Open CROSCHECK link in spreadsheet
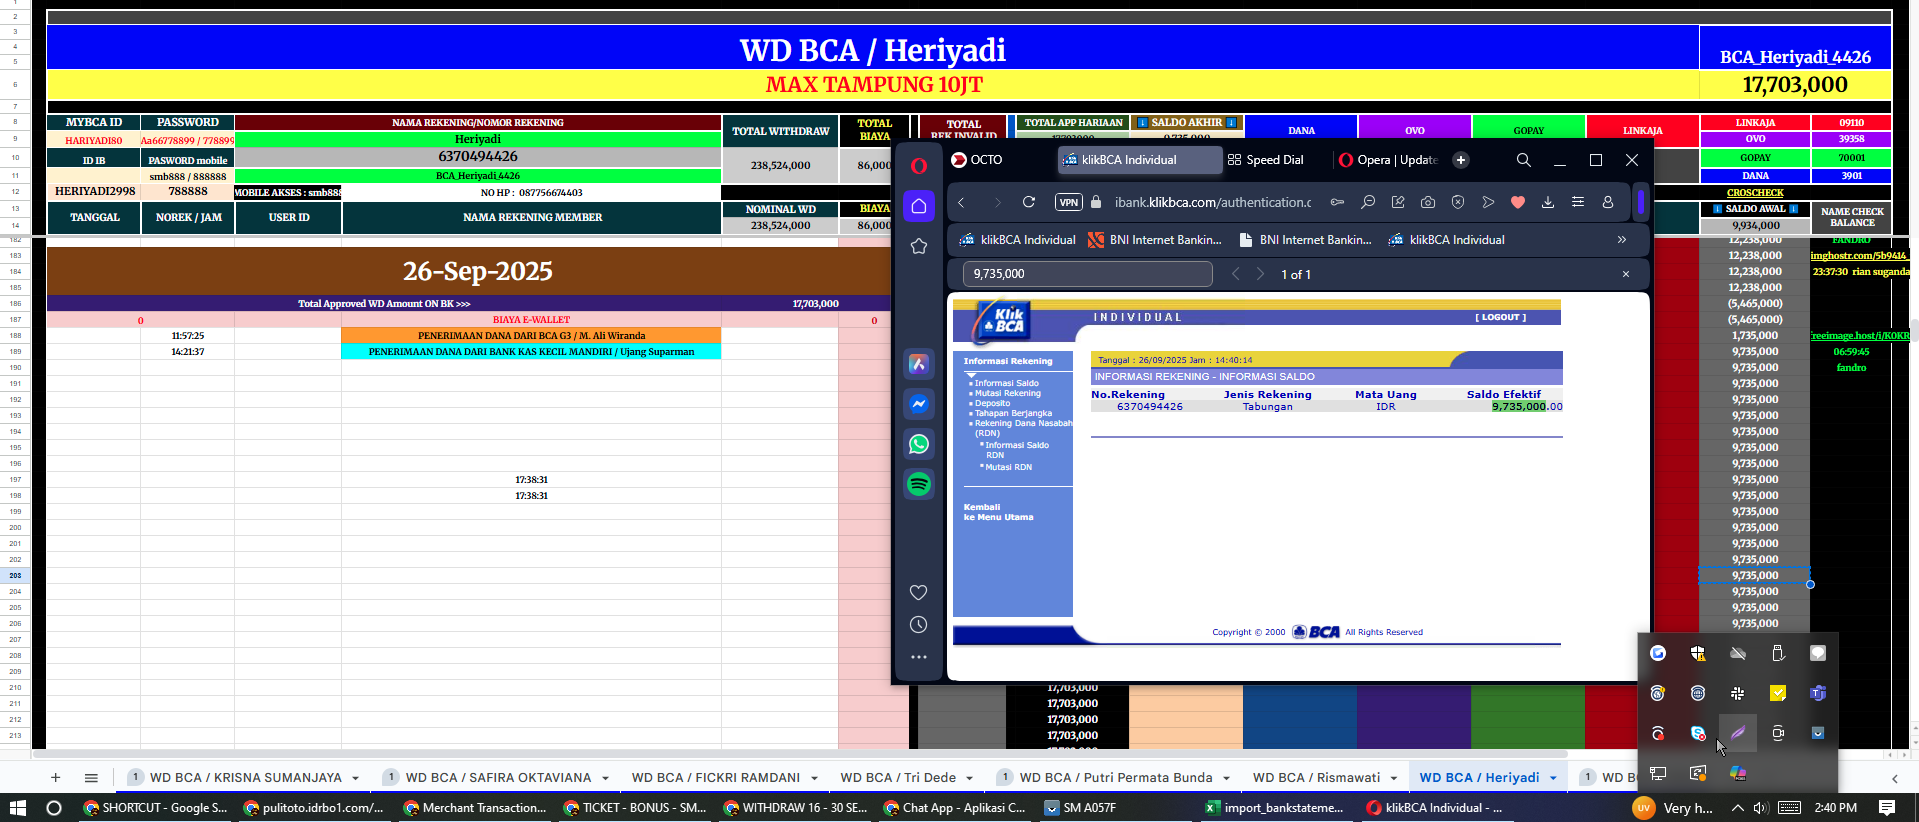This screenshot has width=1919, height=822. coord(1755,193)
